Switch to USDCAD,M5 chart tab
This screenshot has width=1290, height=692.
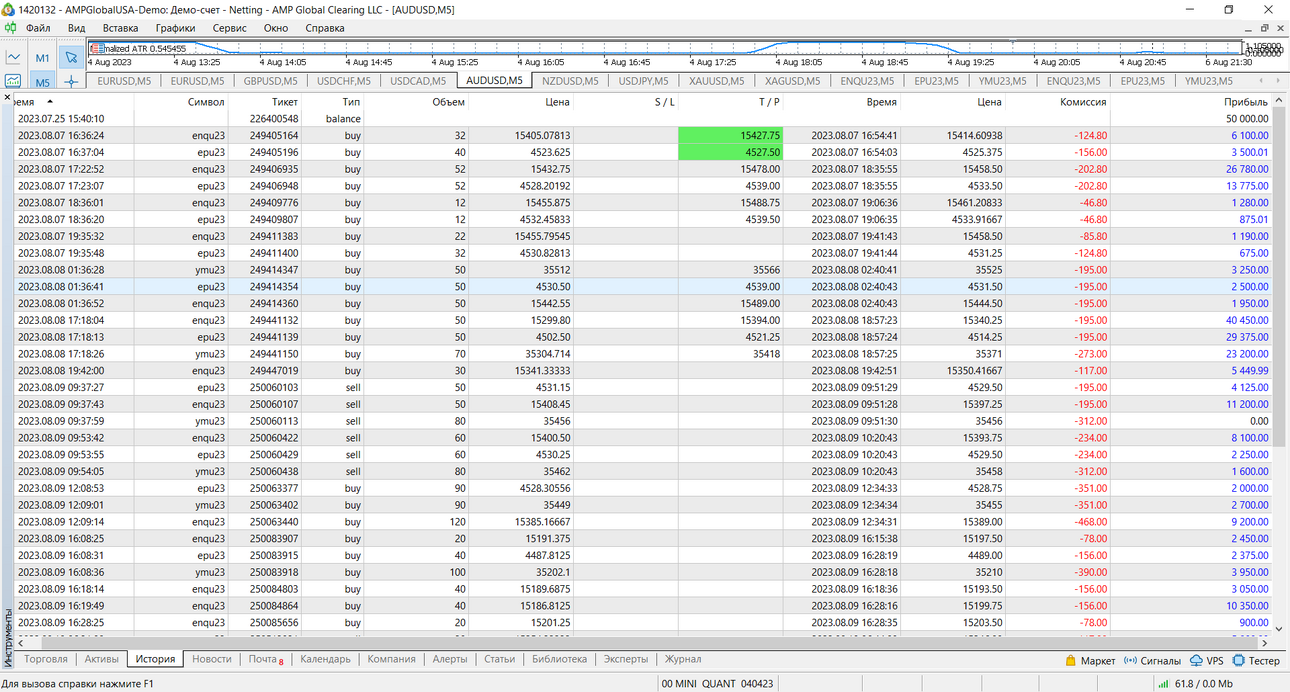[x=418, y=81]
